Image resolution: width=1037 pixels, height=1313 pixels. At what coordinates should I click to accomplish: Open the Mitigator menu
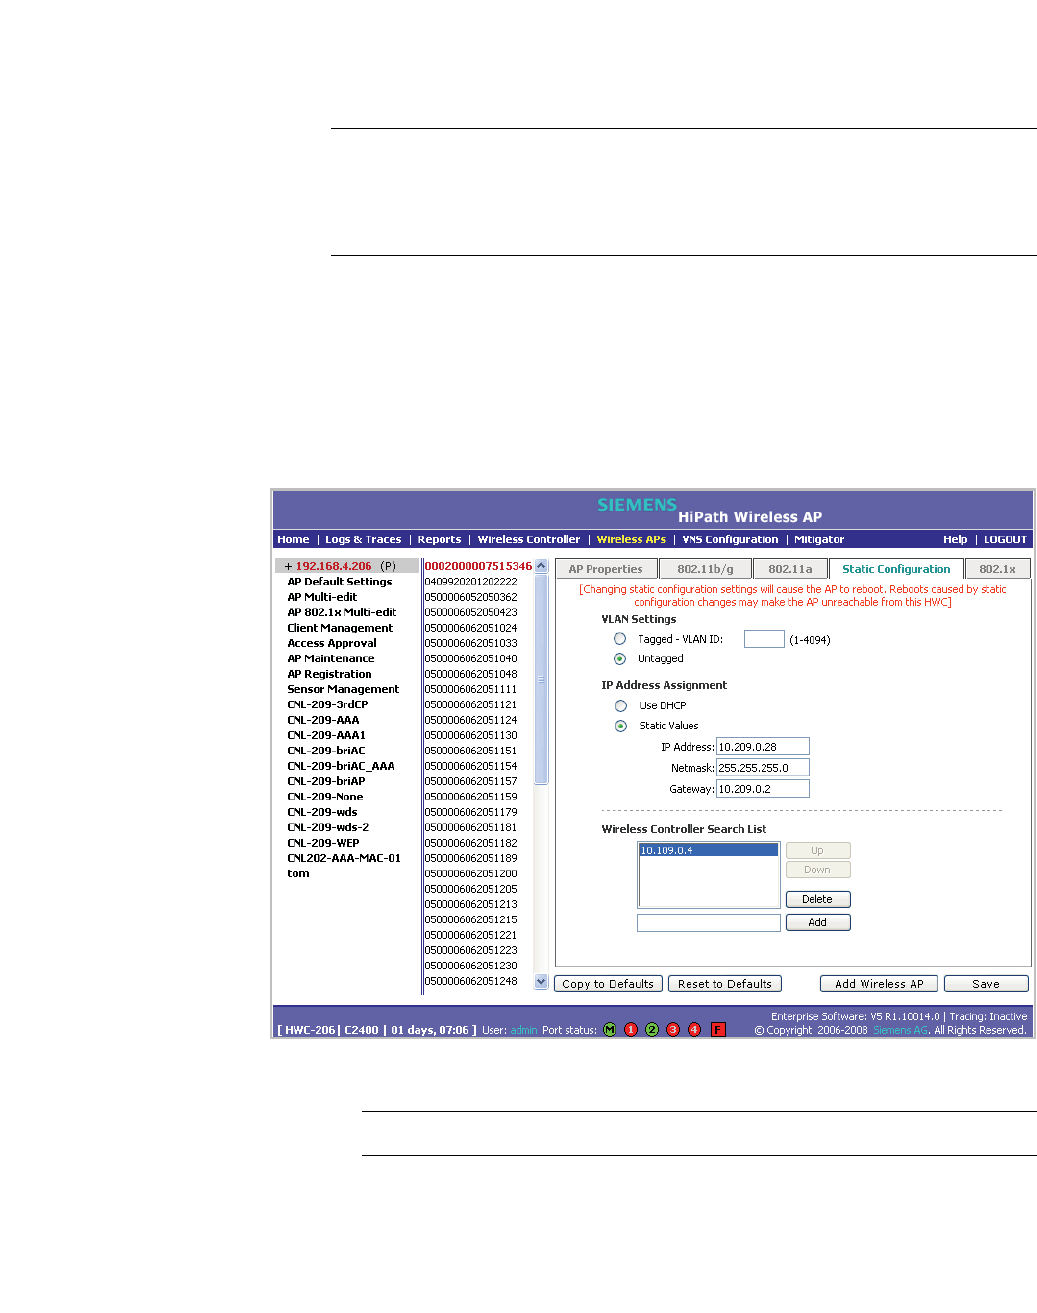tap(819, 539)
